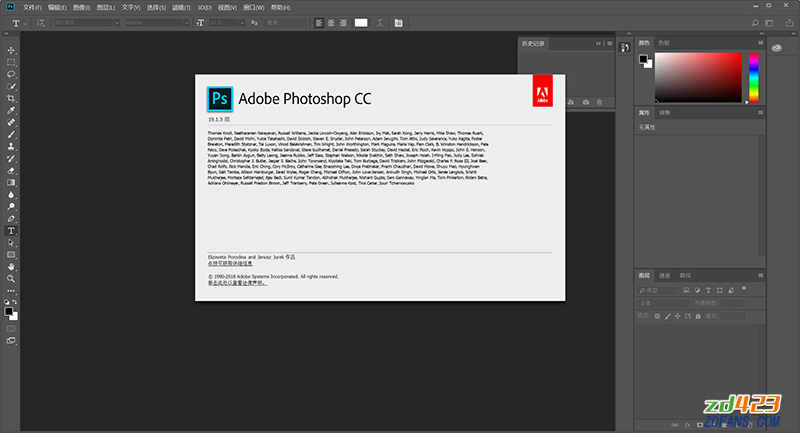
Task: Open the 文件 menu
Action: click(x=32, y=8)
